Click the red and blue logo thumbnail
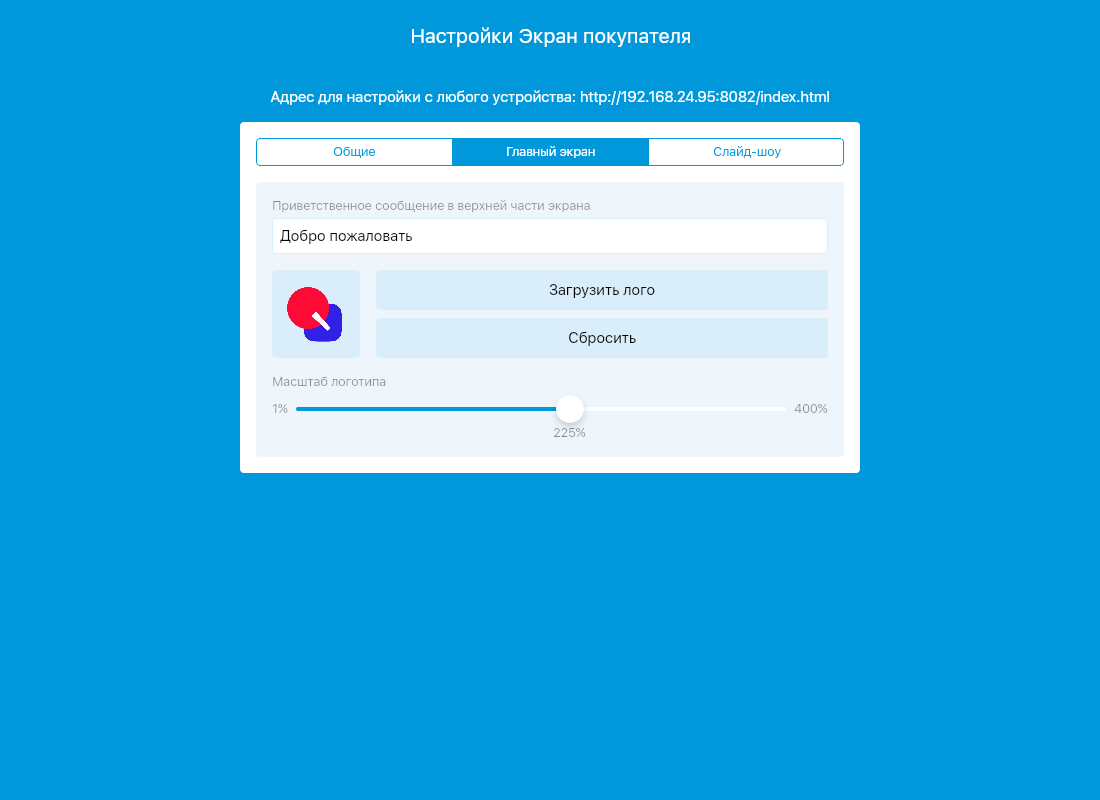This screenshot has height=800, width=1100. [x=316, y=313]
